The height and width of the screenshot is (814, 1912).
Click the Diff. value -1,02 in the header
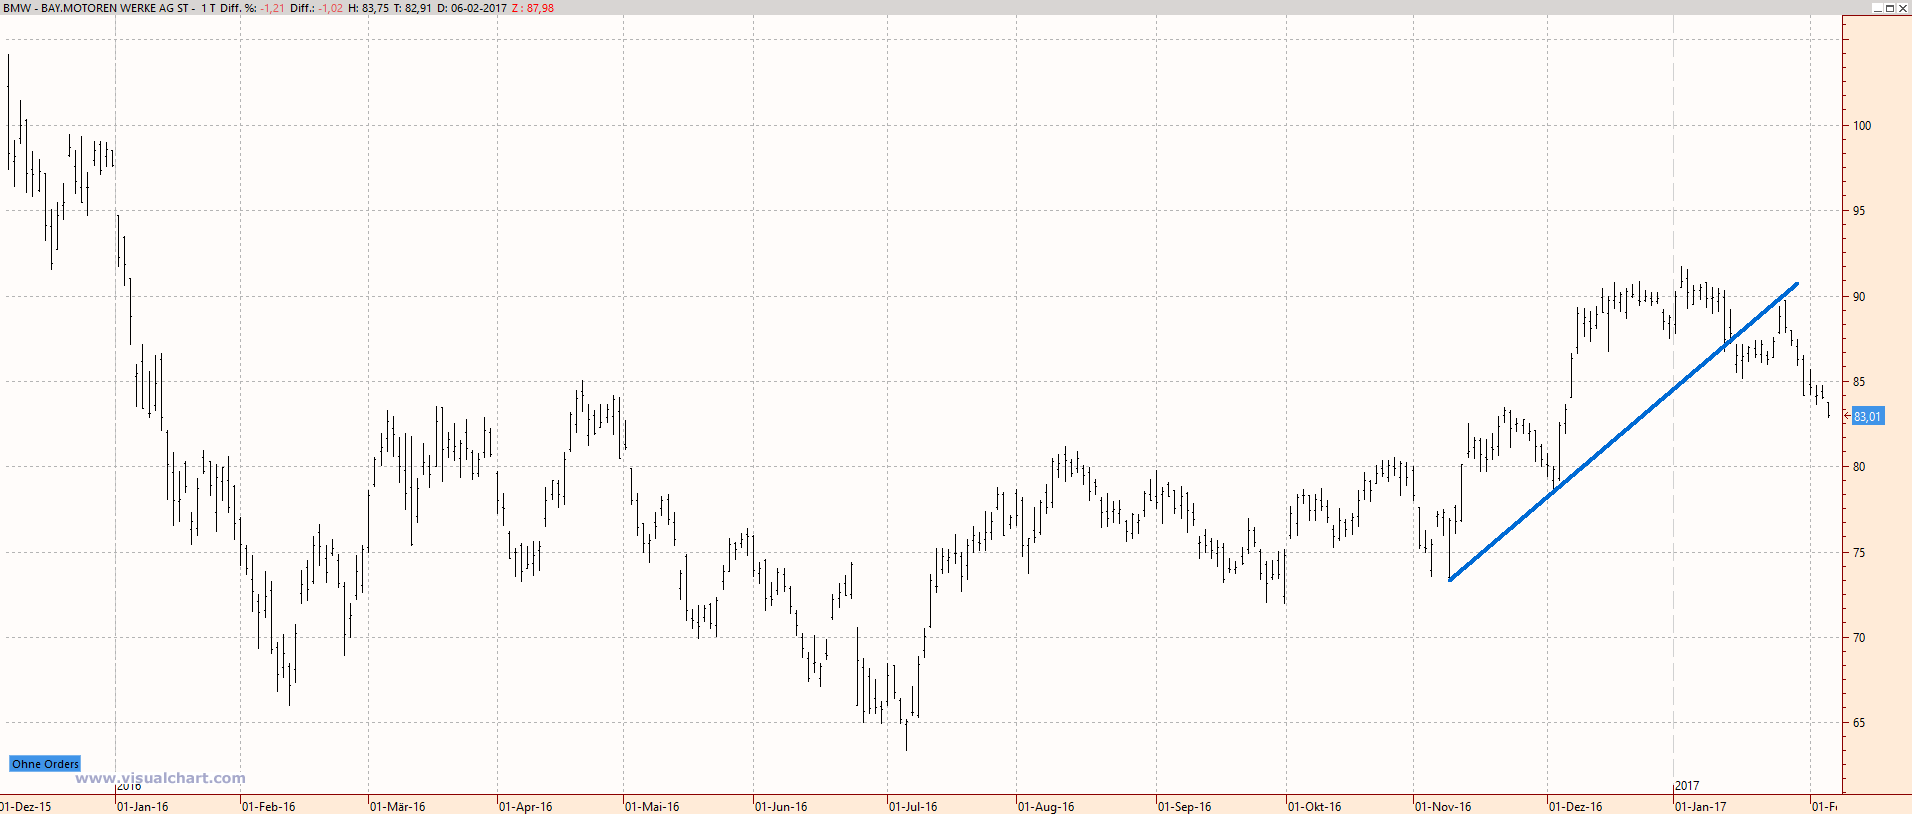coord(330,8)
